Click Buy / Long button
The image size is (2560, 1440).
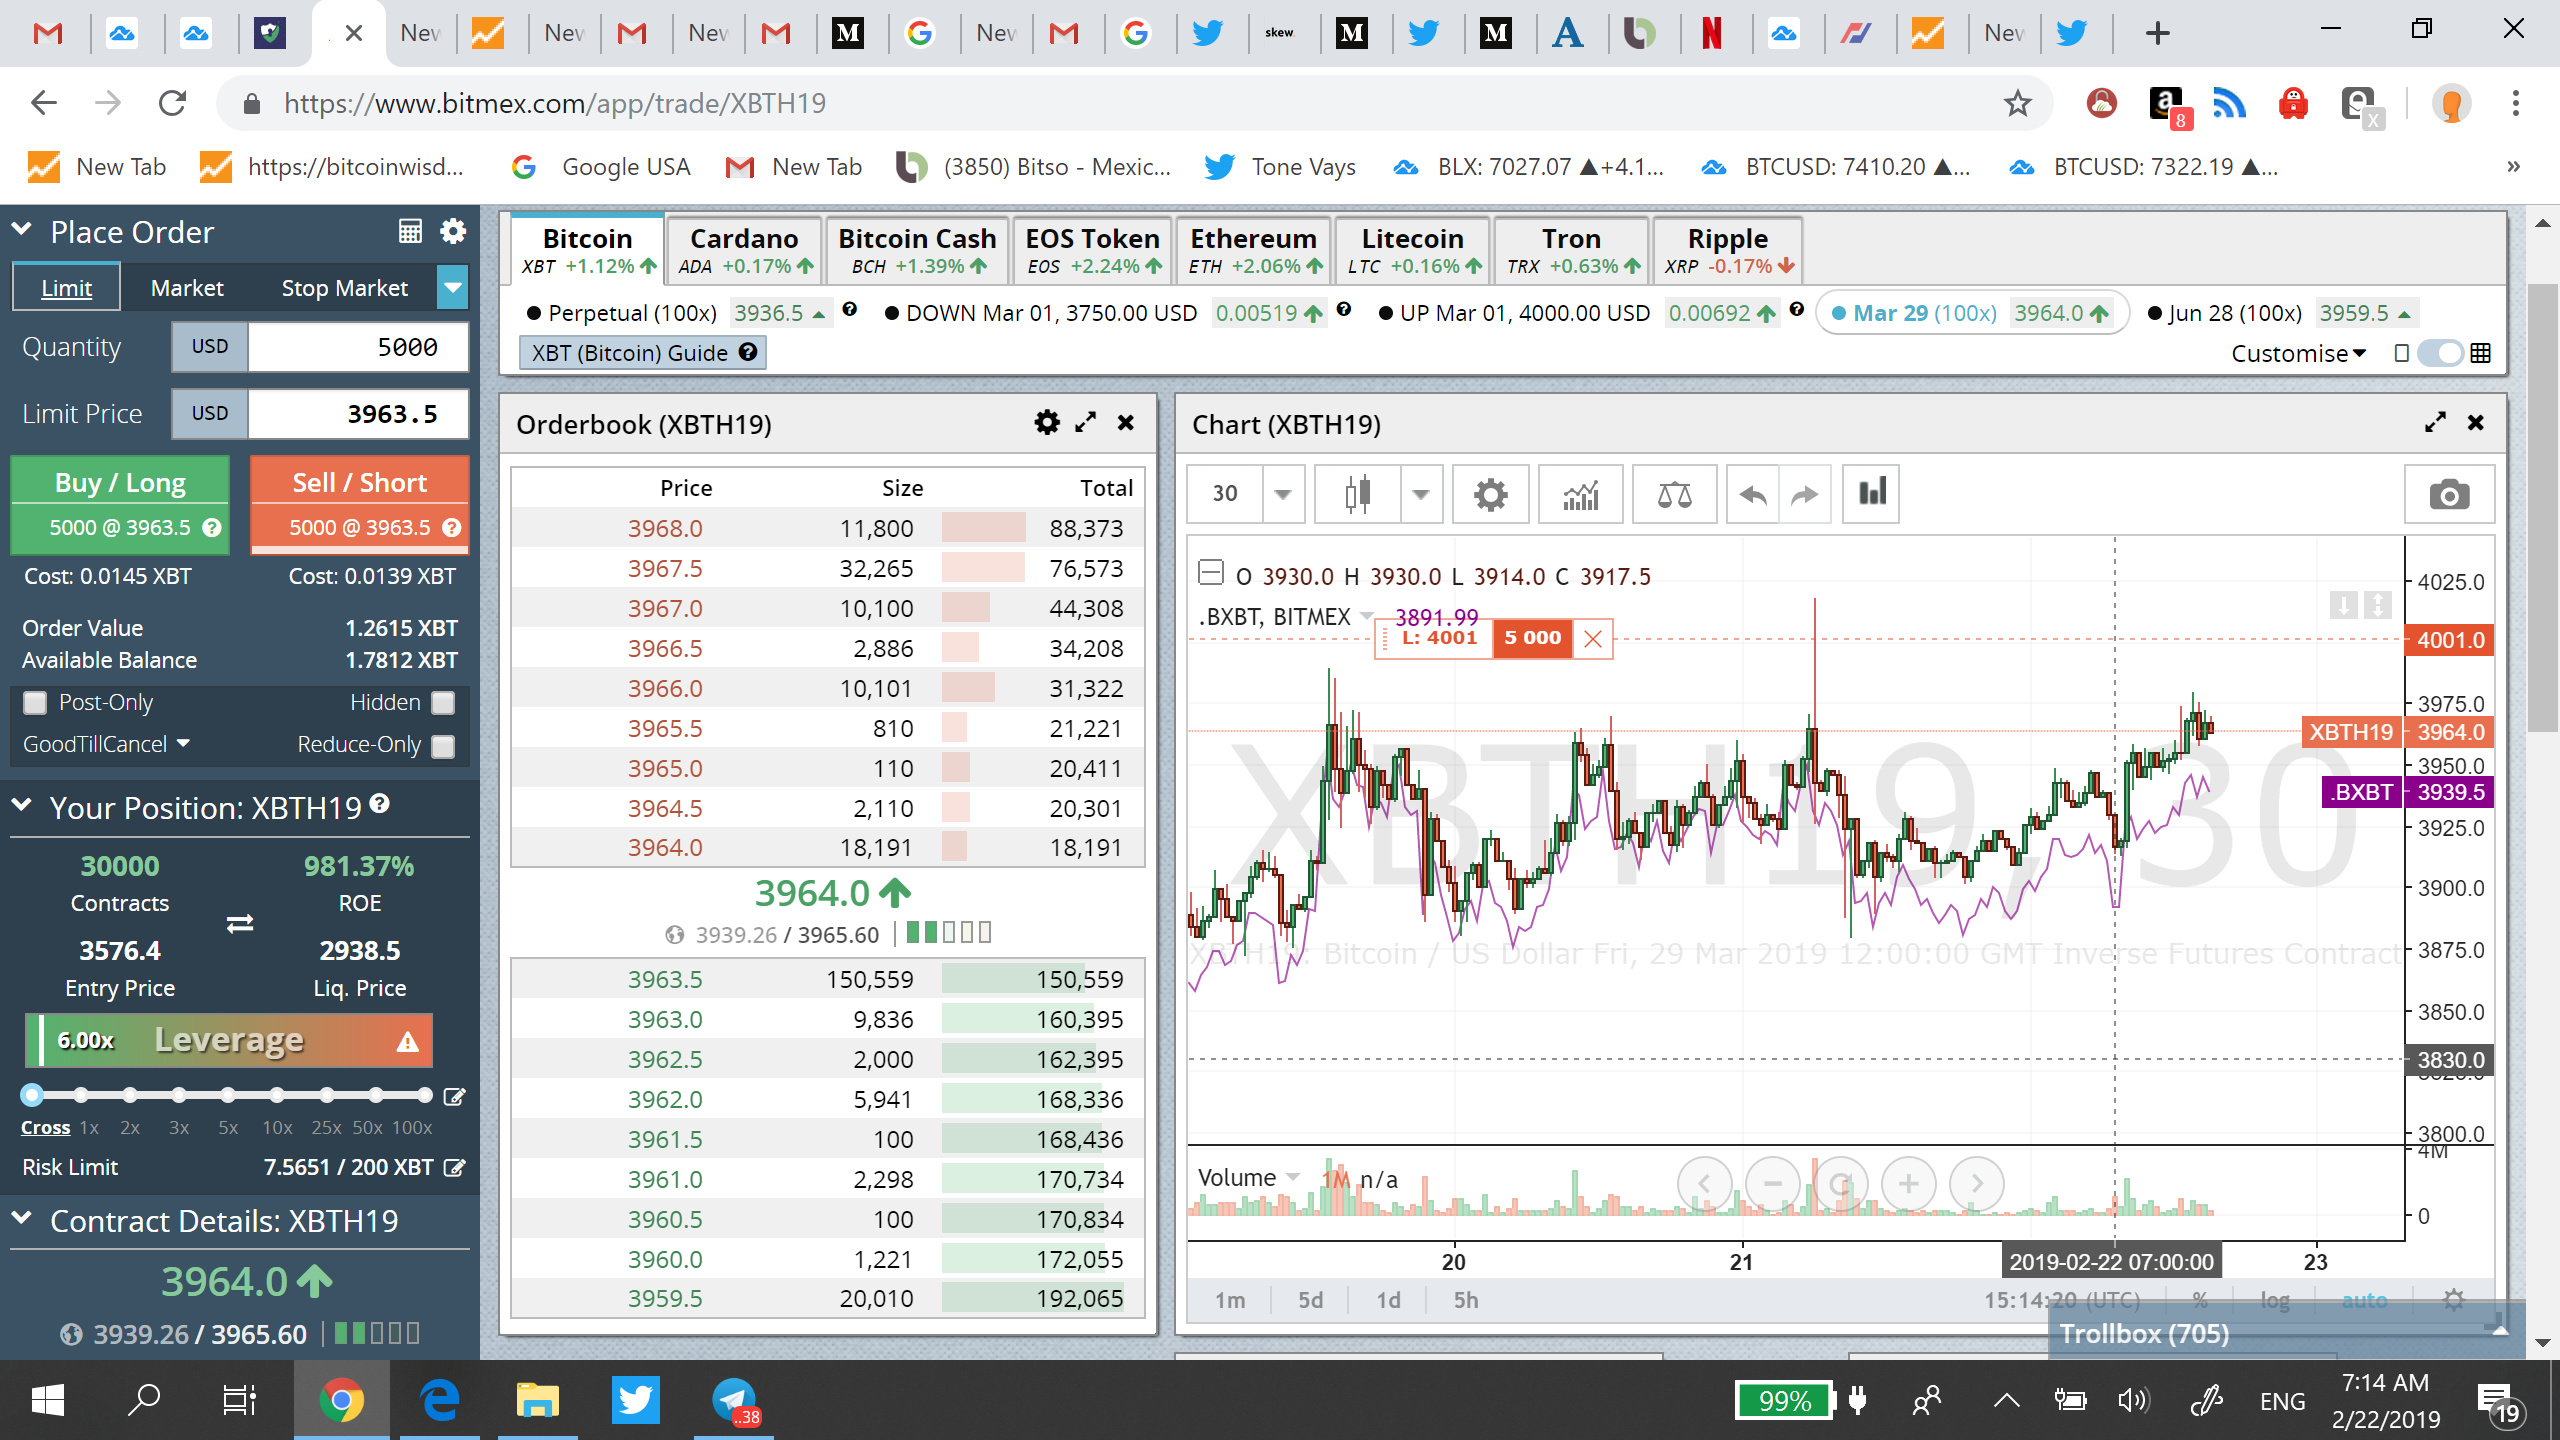(120, 504)
